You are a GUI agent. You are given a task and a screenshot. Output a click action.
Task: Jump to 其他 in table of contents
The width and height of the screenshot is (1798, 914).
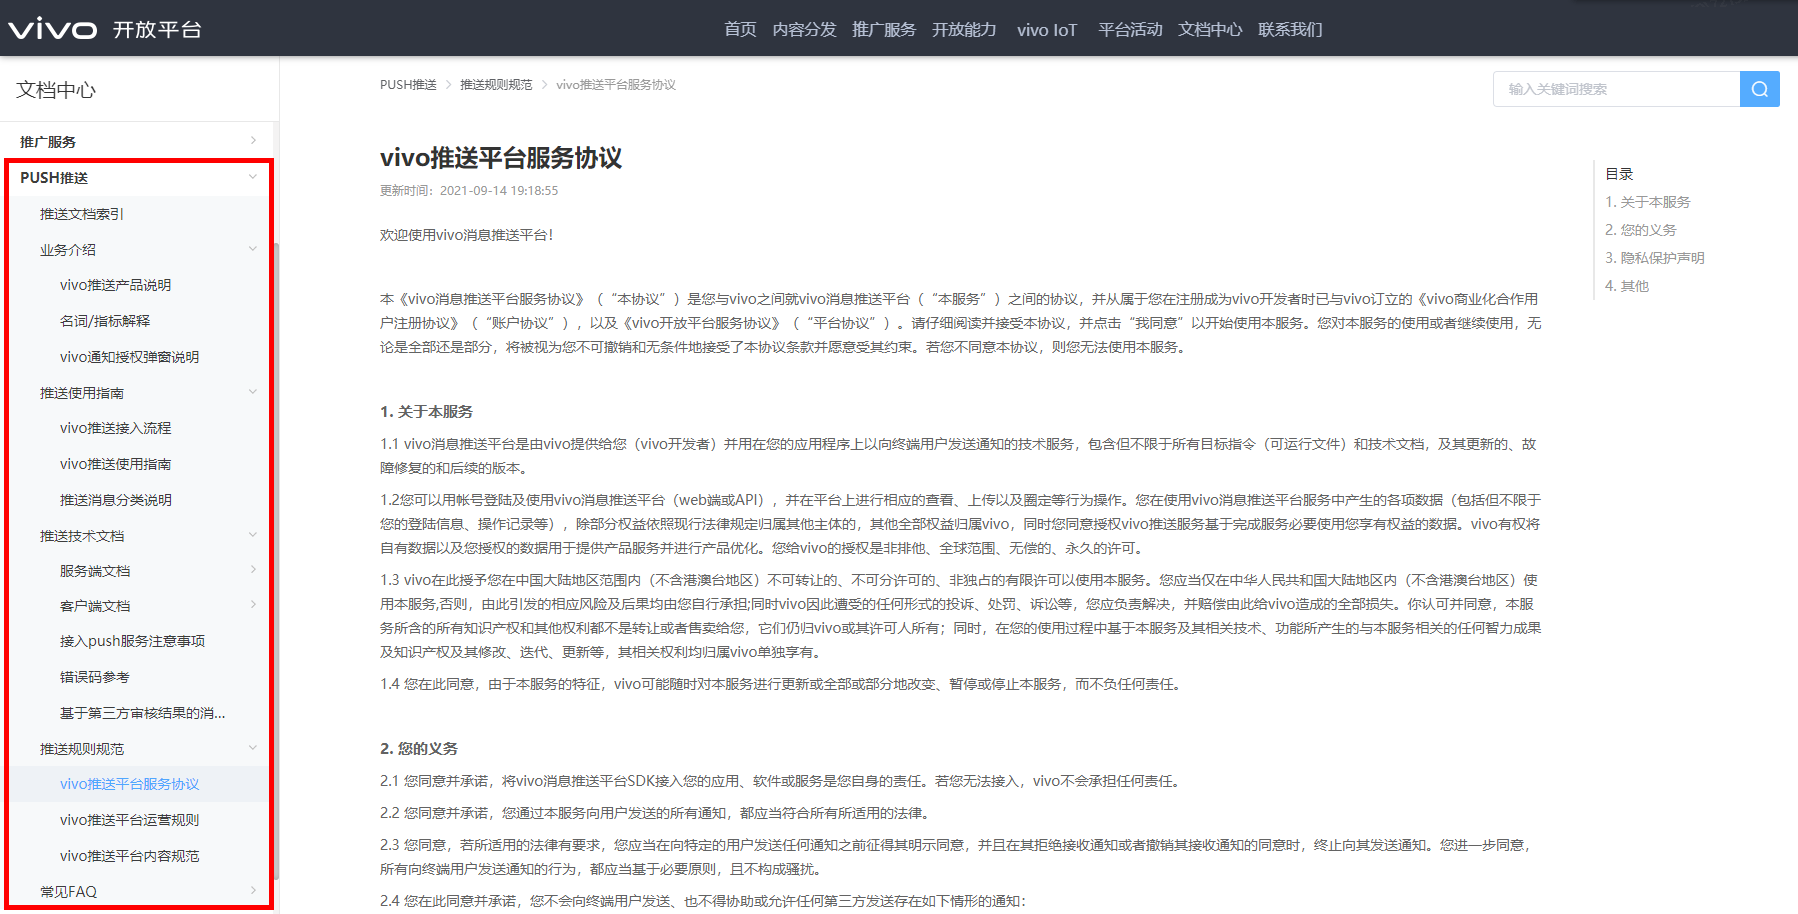pyautogui.click(x=1627, y=286)
